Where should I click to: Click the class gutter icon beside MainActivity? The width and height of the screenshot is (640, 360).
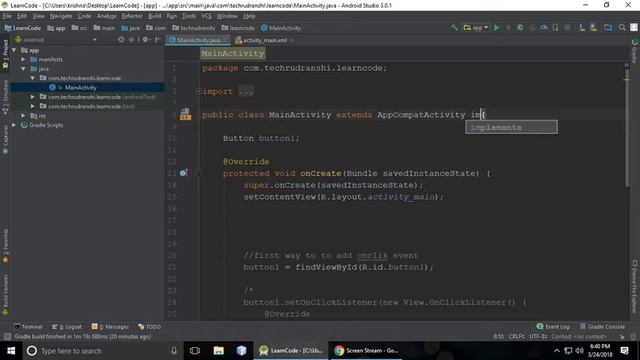[x=185, y=114]
